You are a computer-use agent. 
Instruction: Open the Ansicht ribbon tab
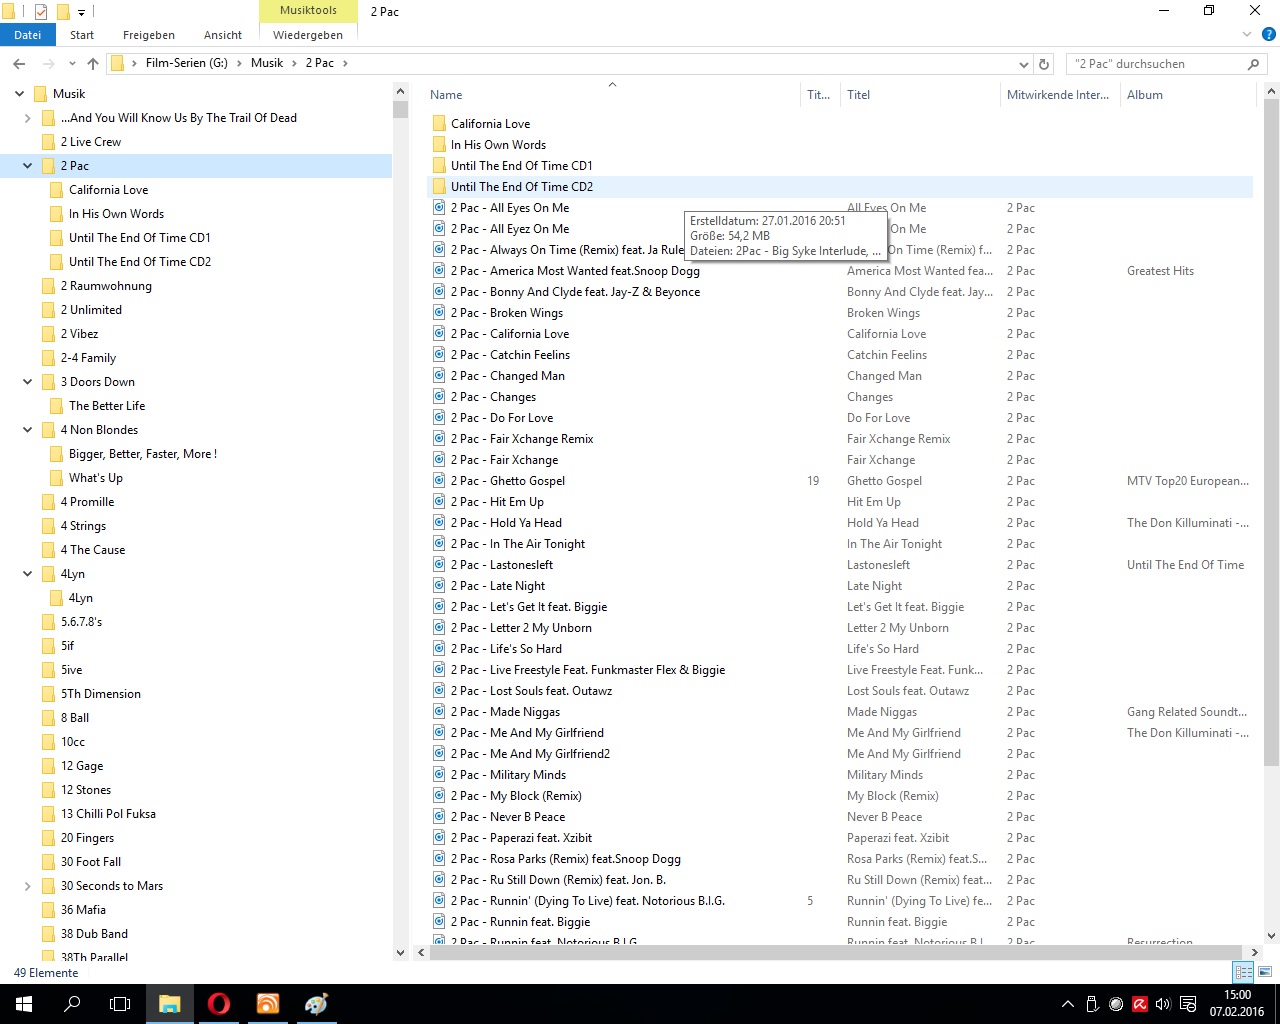click(223, 35)
